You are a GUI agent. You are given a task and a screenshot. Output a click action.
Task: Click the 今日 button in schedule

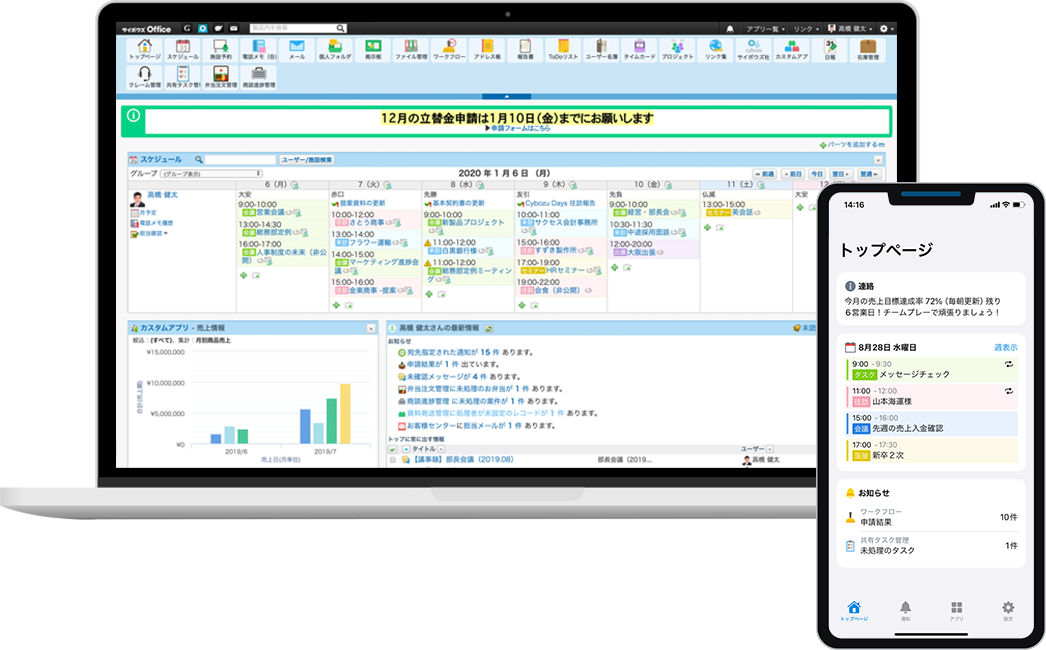coord(818,174)
